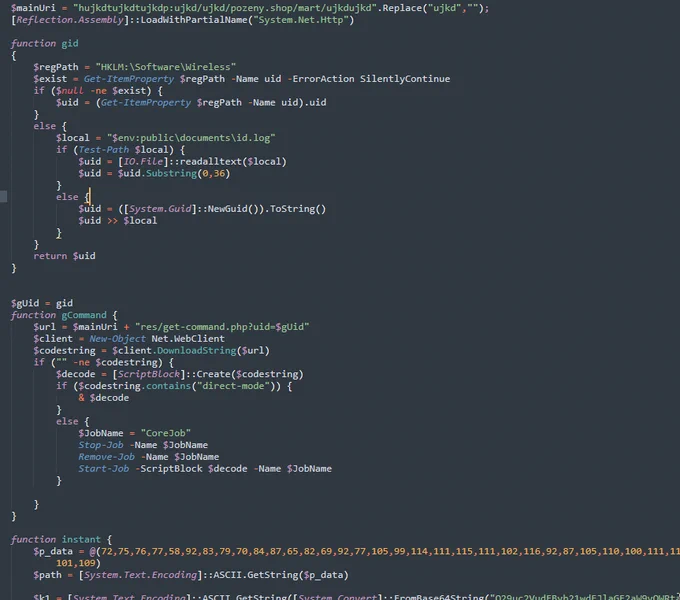The height and width of the screenshot is (600, 680).
Task: Click the 'return $uid' statement
Action: [64, 256]
